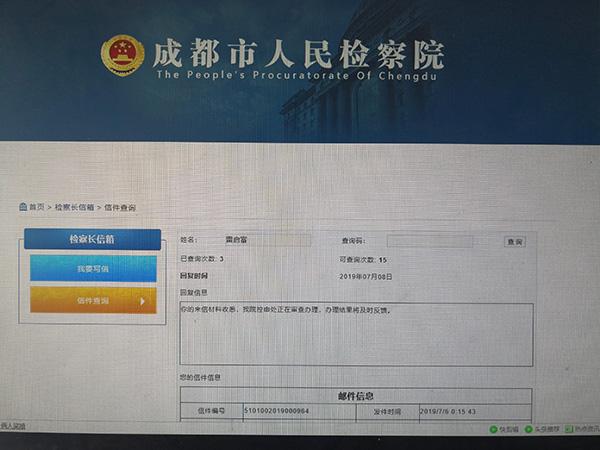Click the 检察长信箱 sidebar header

tap(92, 240)
